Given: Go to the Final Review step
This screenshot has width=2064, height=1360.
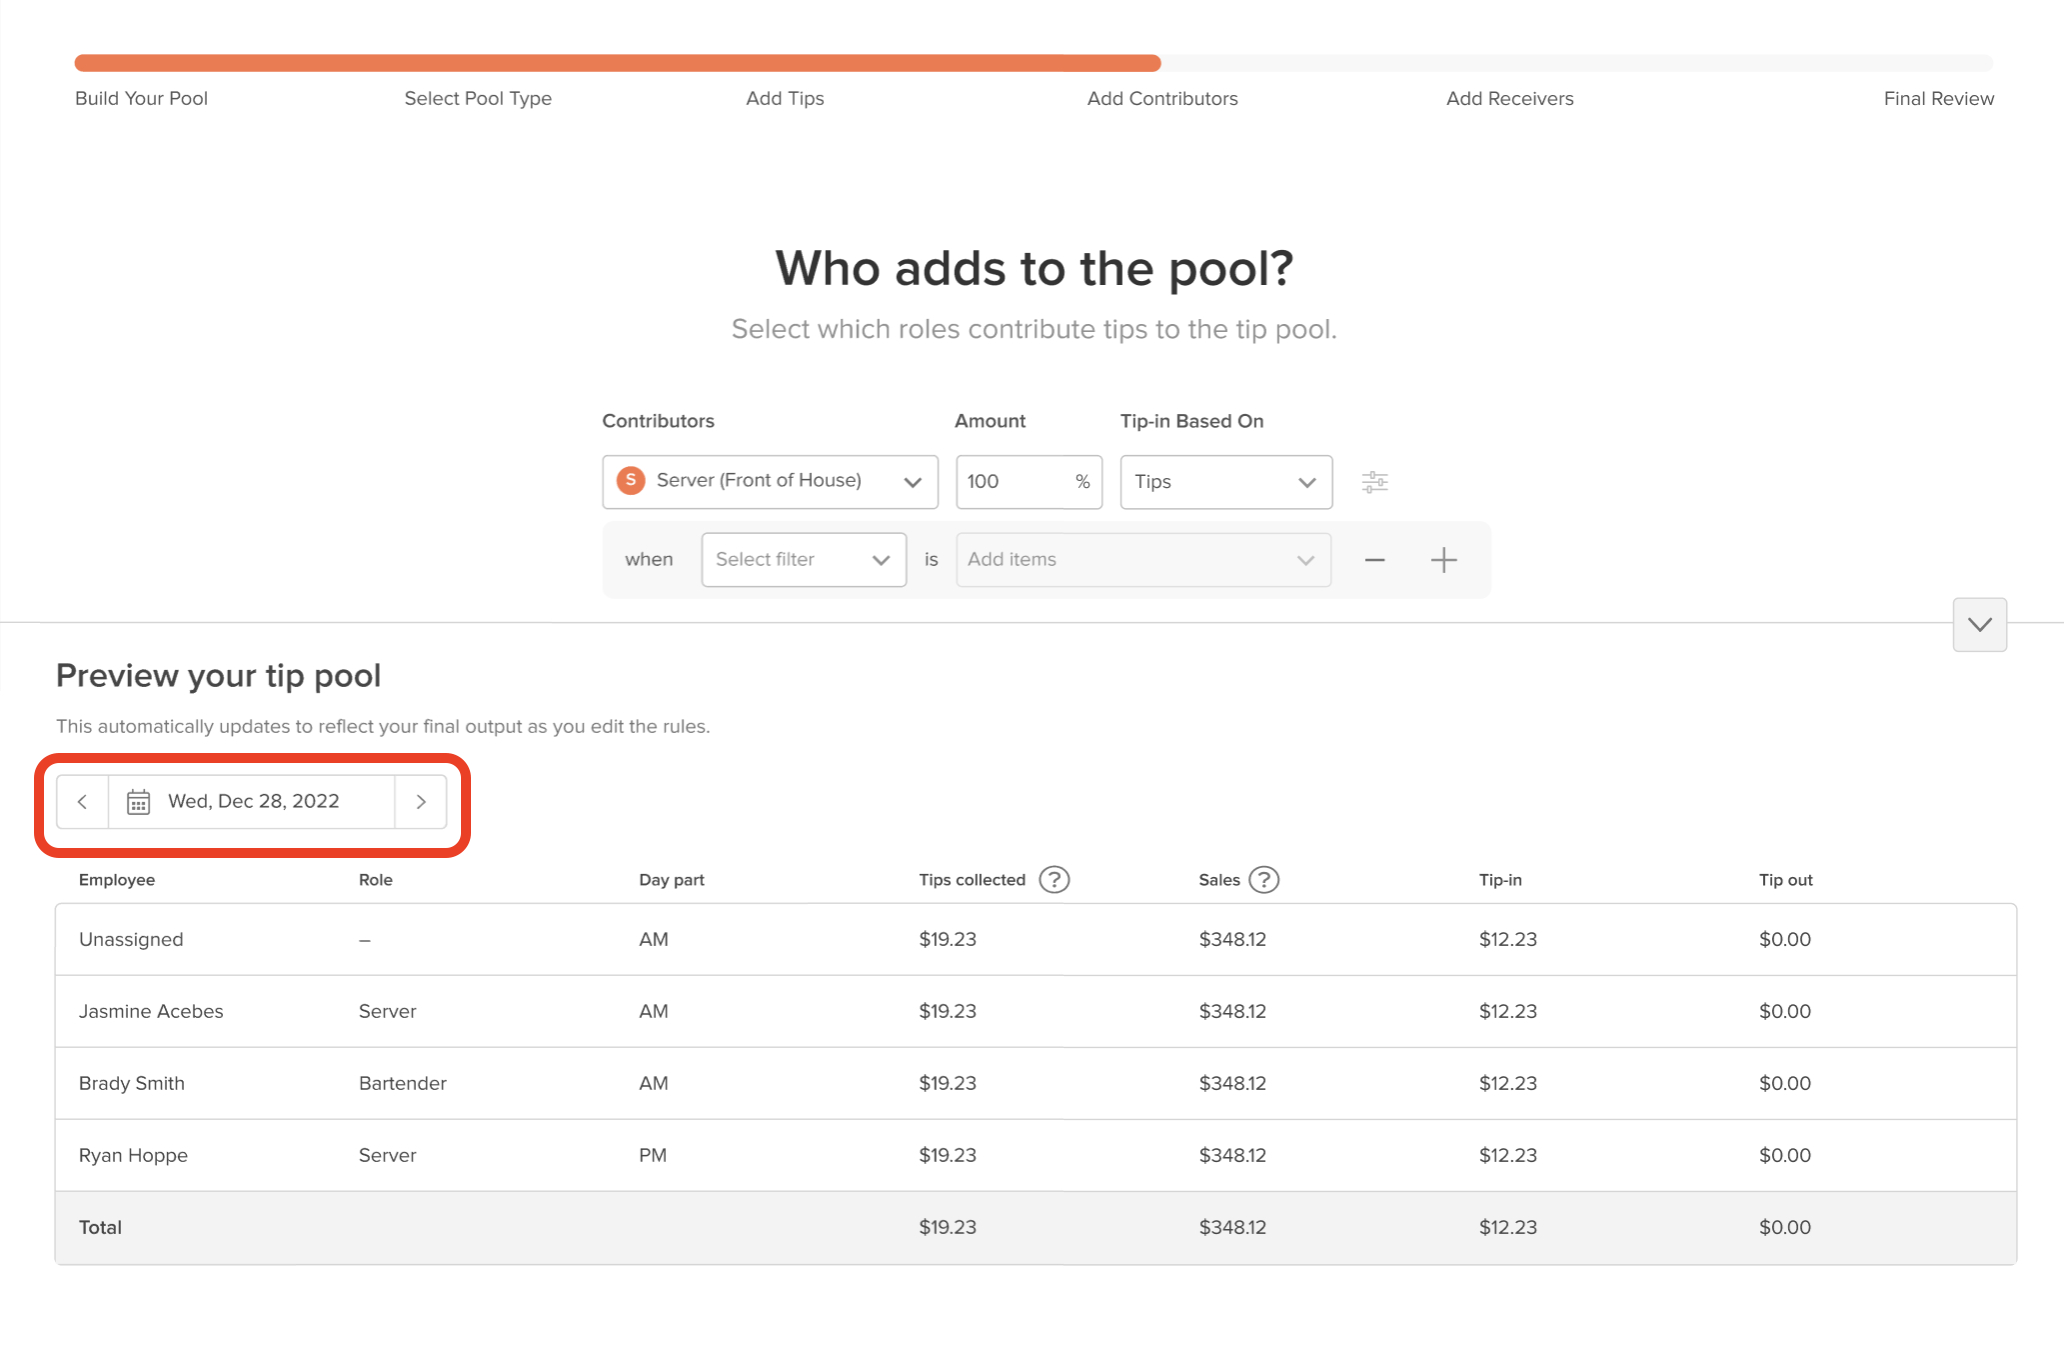Looking at the screenshot, I should (x=1938, y=98).
